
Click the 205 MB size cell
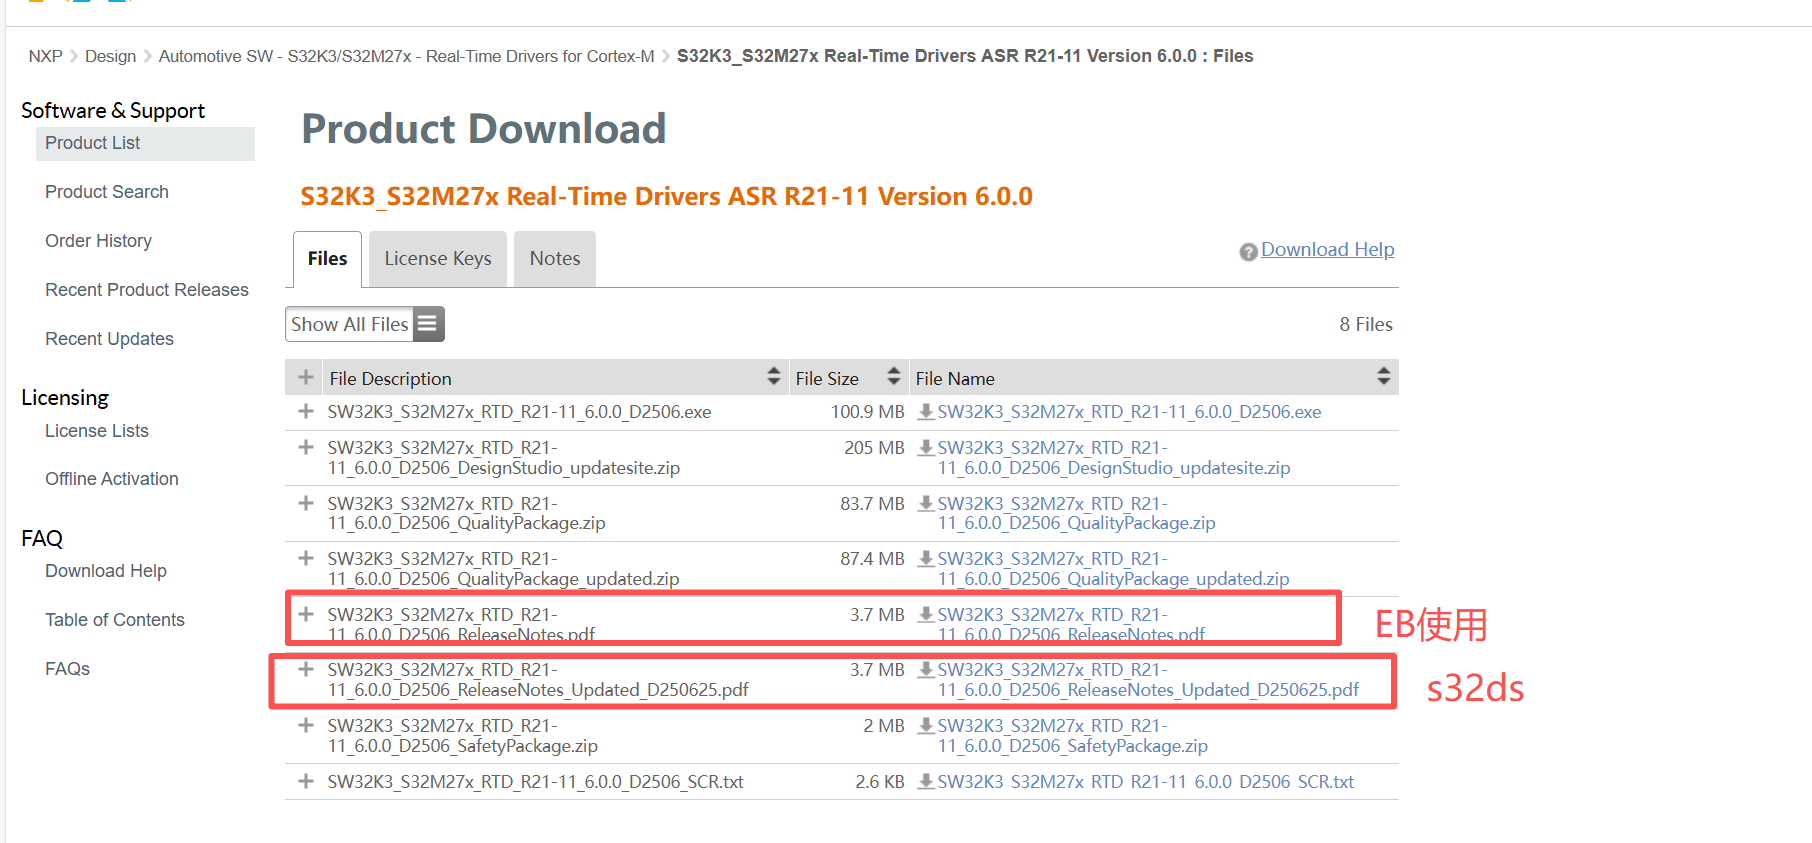(874, 447)
